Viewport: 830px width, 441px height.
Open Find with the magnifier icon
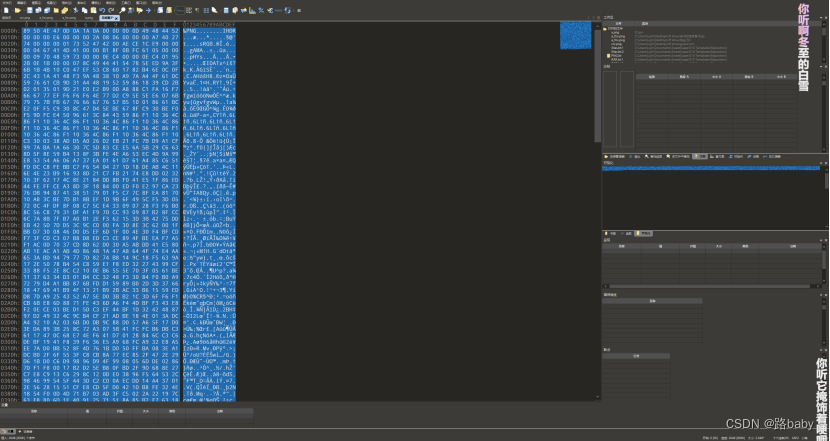[x=122, y=10]
